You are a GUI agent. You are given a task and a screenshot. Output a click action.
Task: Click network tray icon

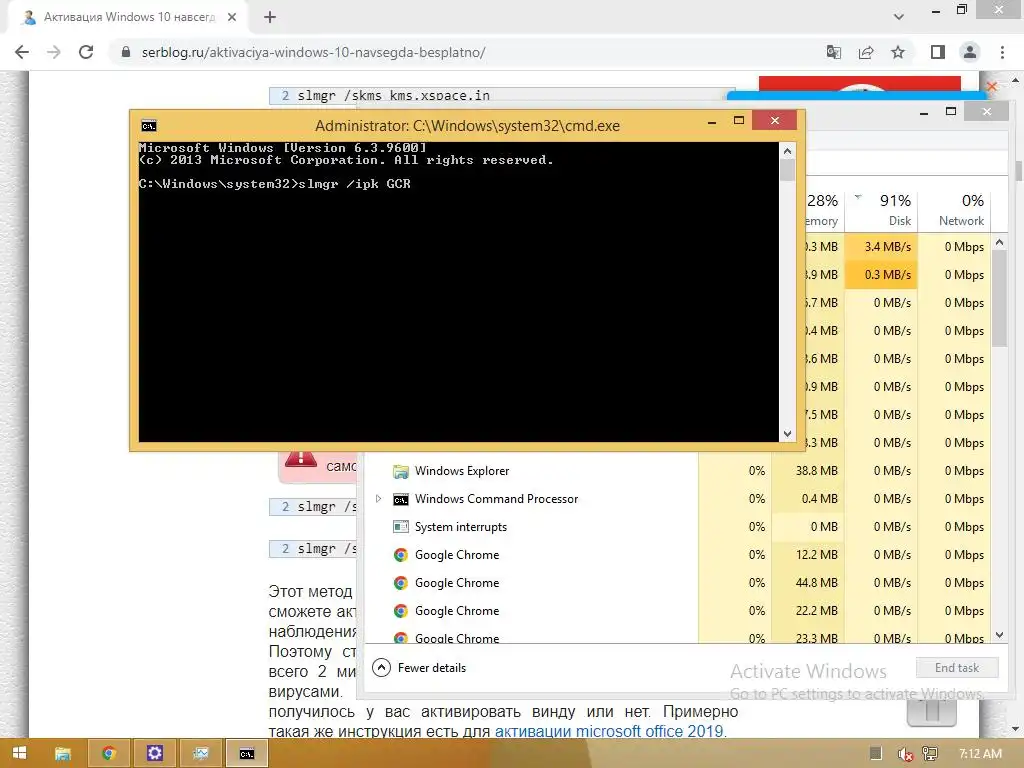click(930, 754)
